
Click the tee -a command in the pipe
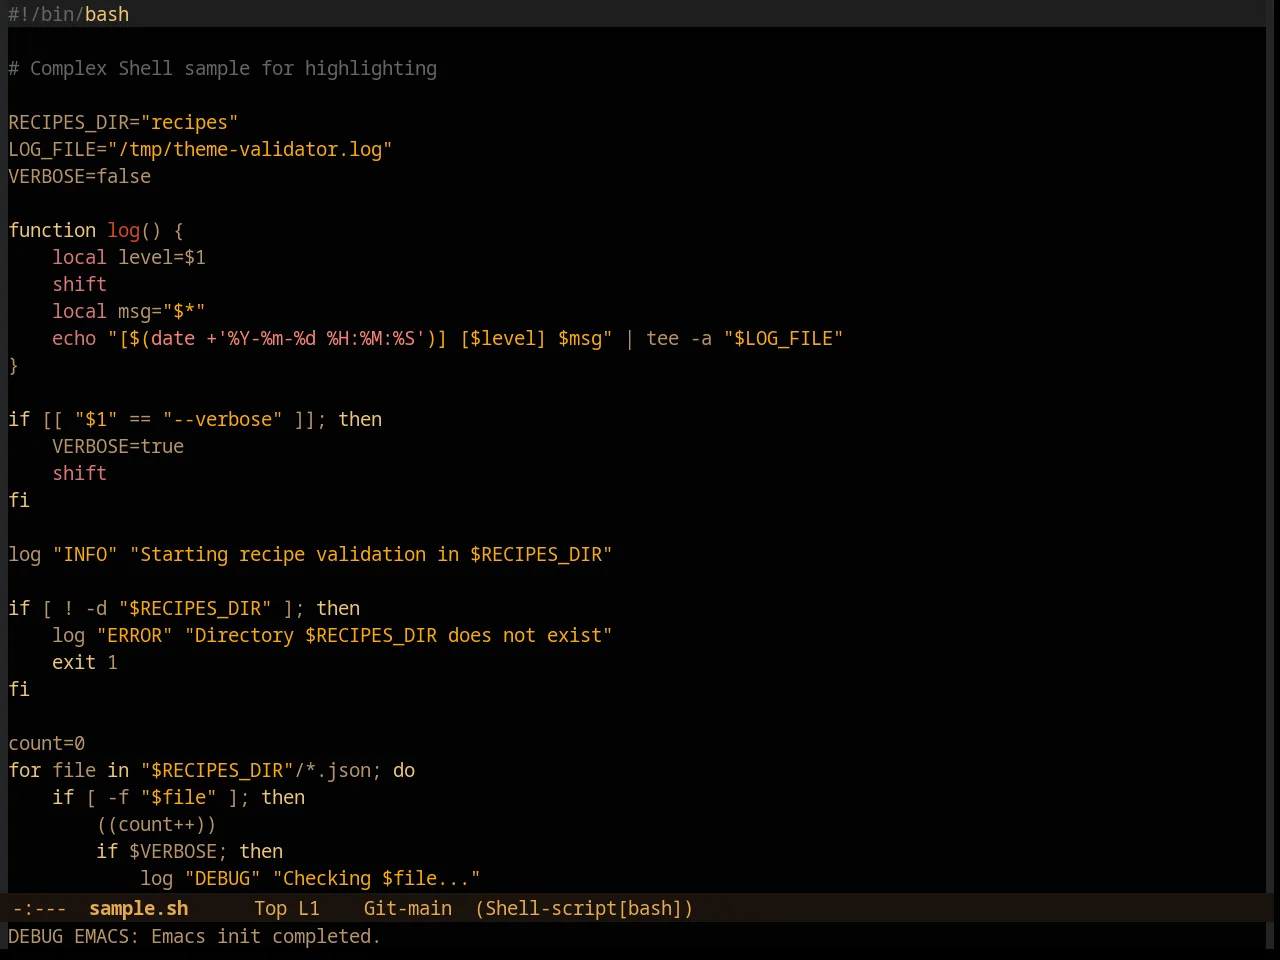click(679, 338)
